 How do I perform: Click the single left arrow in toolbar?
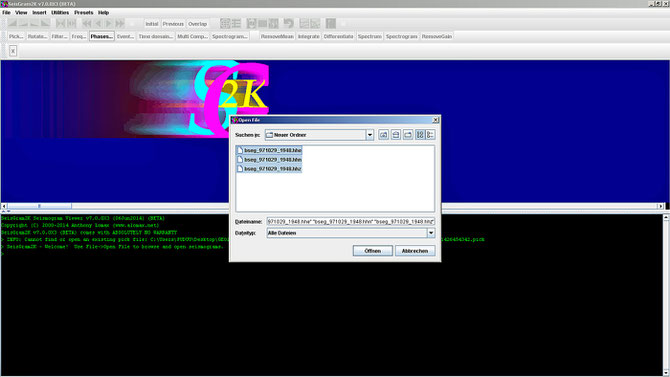tap(98, 24)
